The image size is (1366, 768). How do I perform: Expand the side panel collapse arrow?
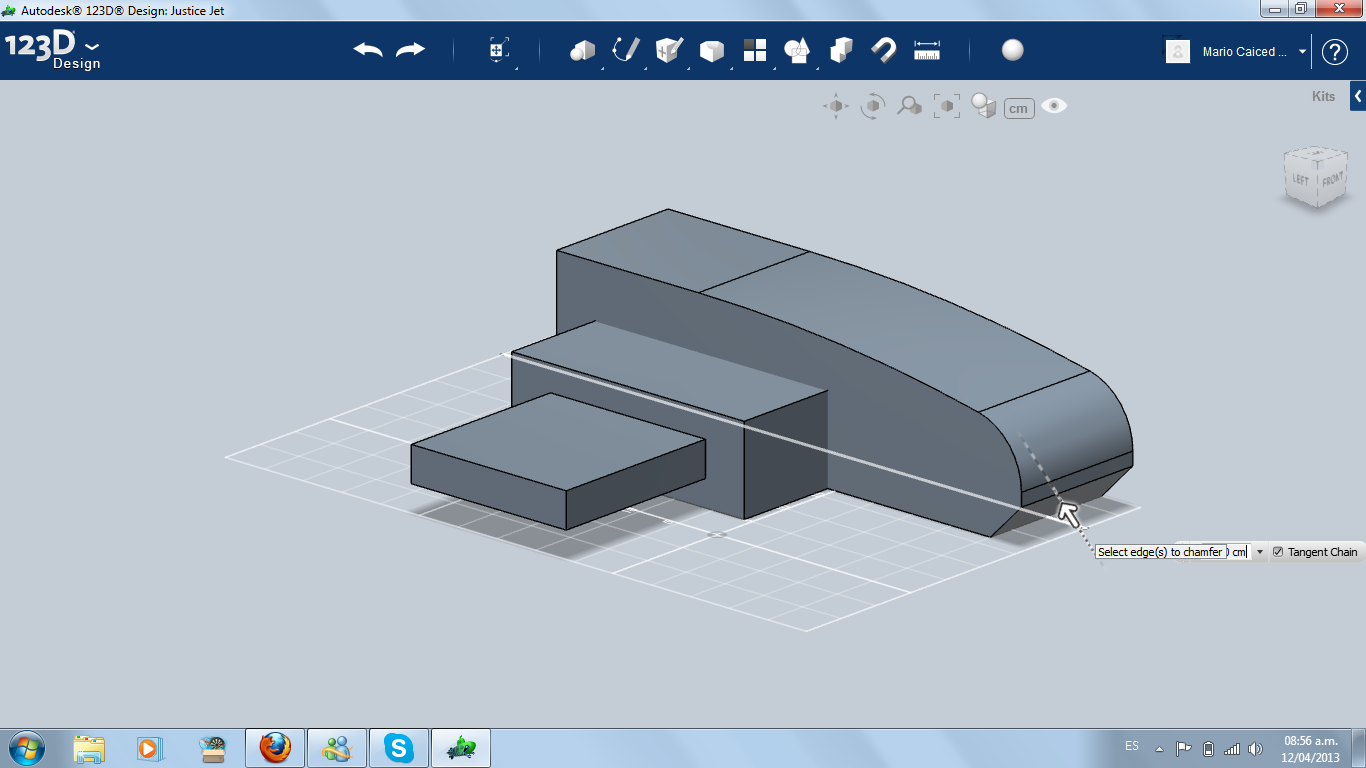coord(1358,97)
